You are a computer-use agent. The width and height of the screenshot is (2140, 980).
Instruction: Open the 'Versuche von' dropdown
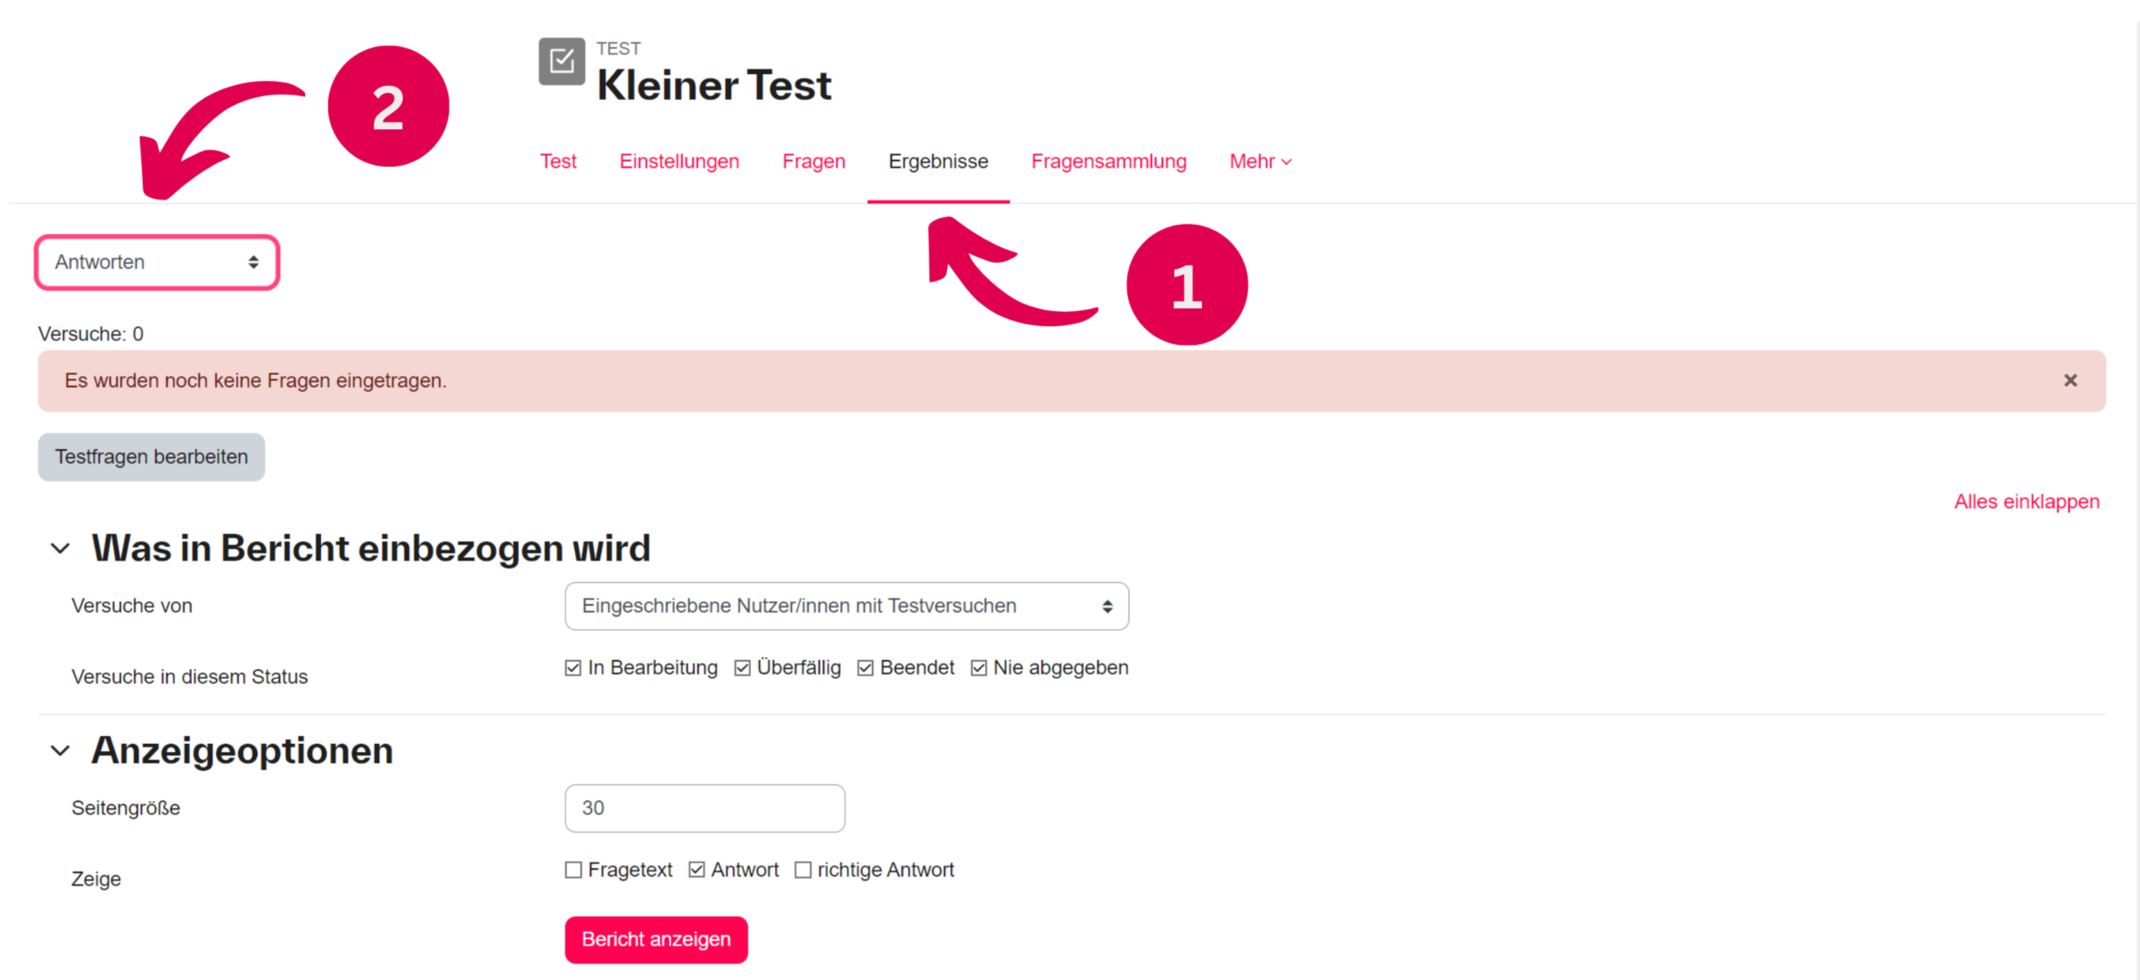pyautogui.click(x=846, y=606)
